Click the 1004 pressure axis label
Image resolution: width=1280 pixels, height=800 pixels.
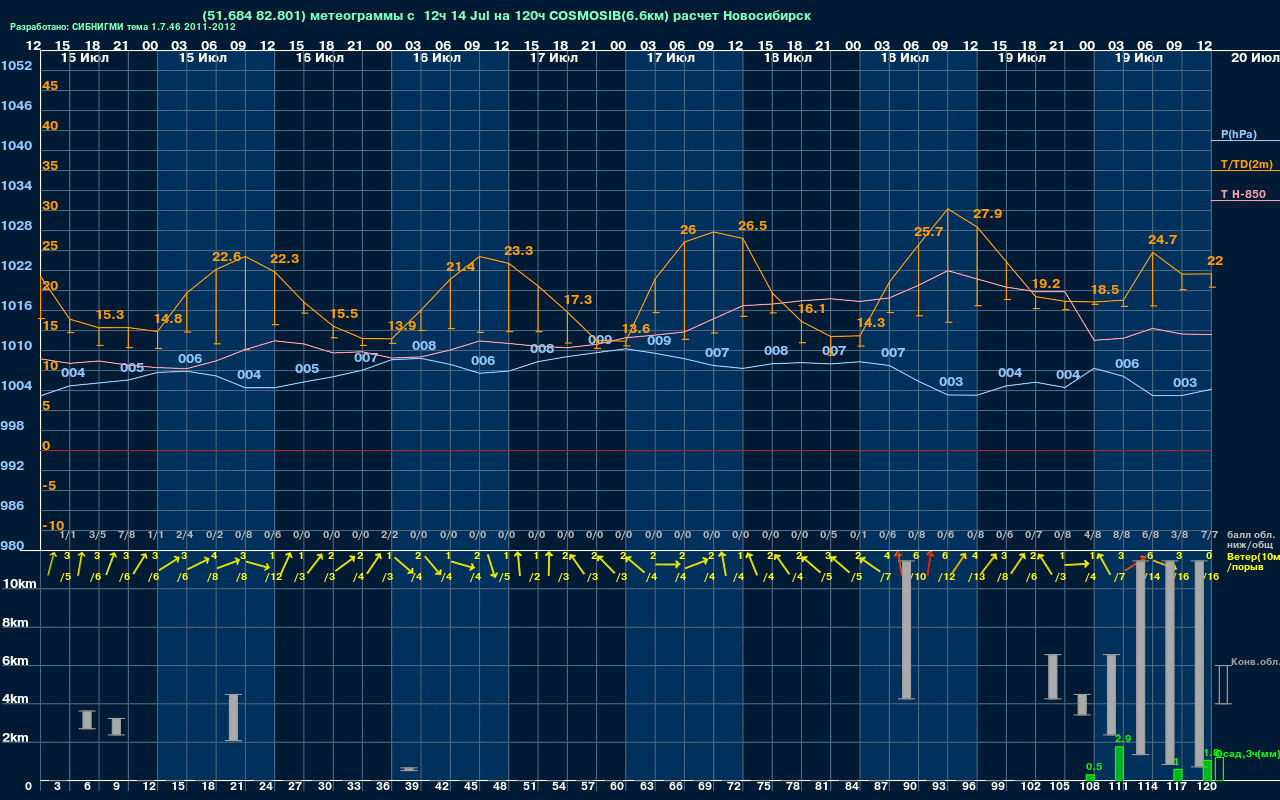(16, 386)
